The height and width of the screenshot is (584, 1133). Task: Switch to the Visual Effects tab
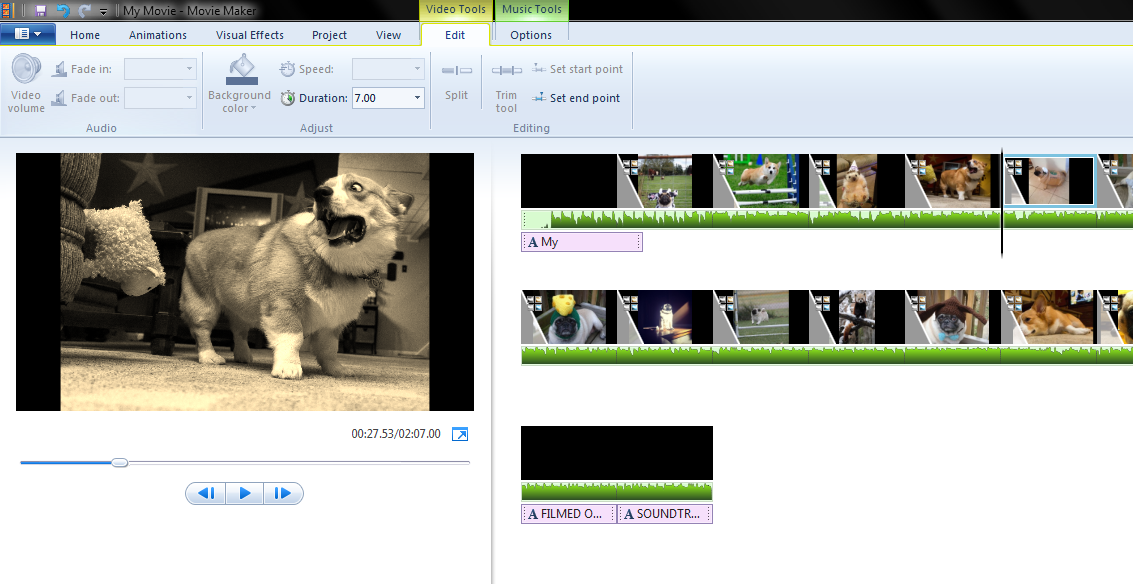pyautogui.click(x=249, y=34)
